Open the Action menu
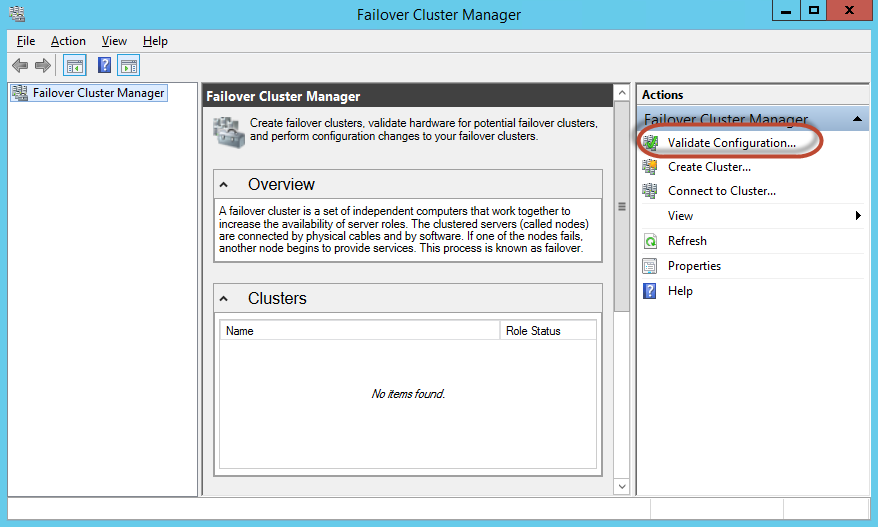The height and width of the screenshot is (527, 878). 68,41
